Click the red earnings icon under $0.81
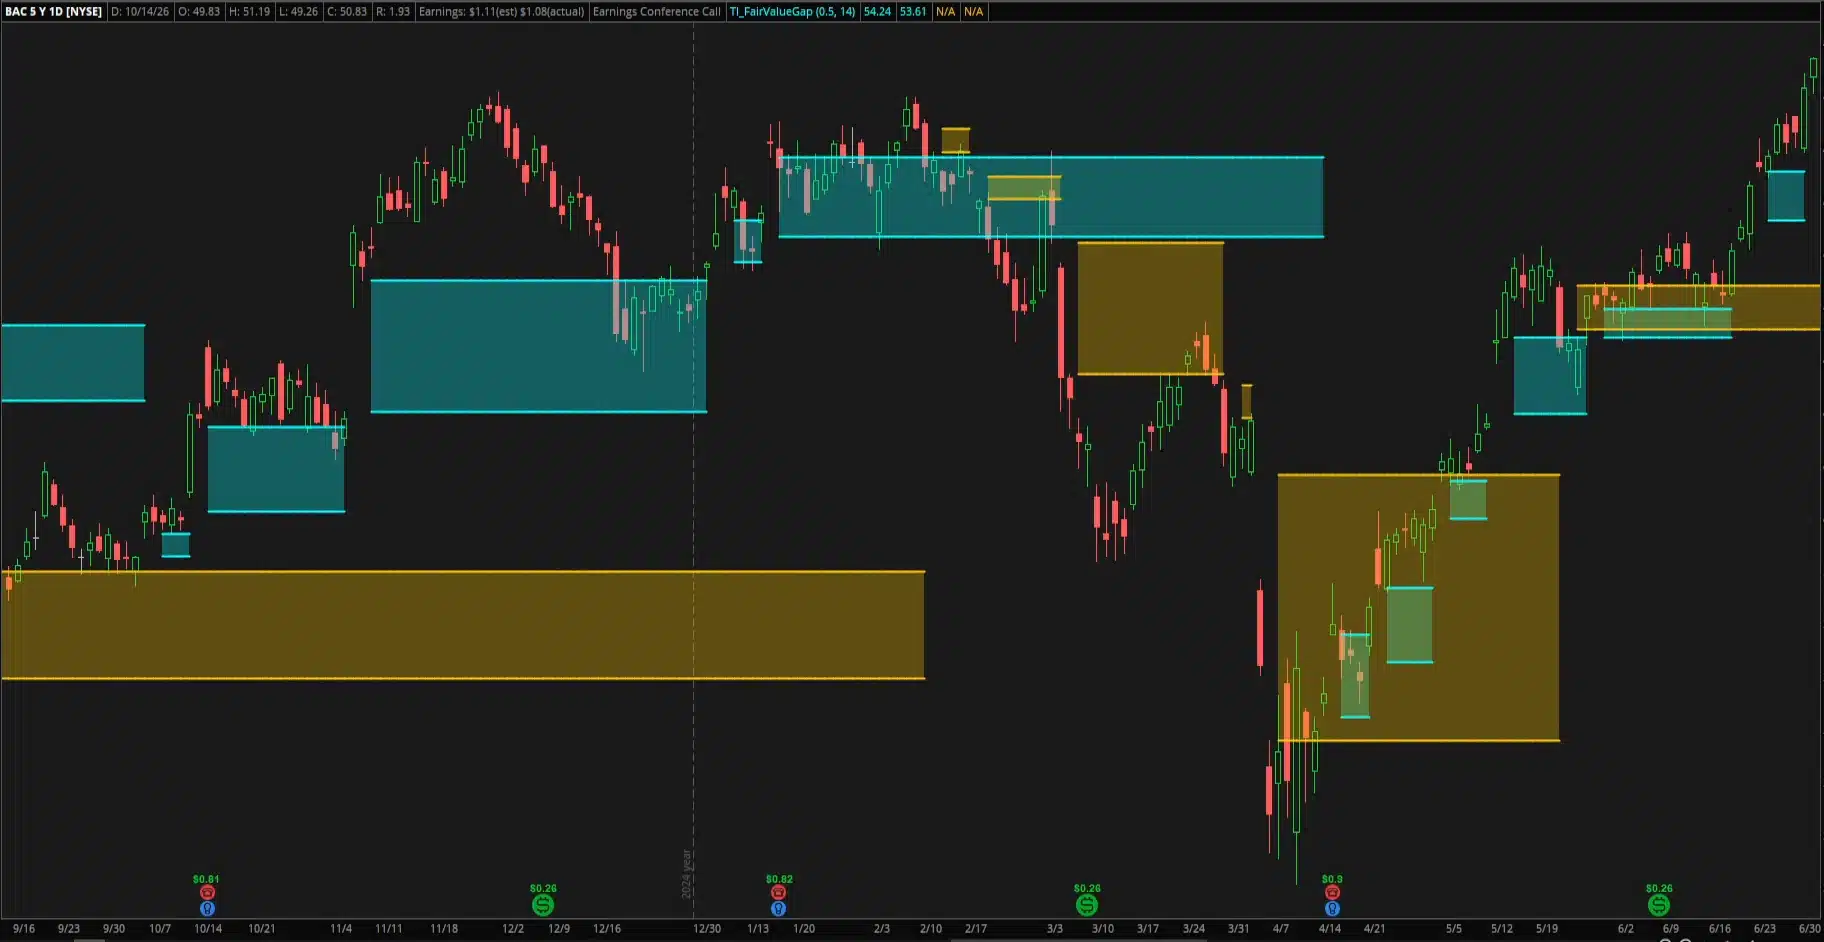The image size is (1824, 942). (x=207, y=892)
